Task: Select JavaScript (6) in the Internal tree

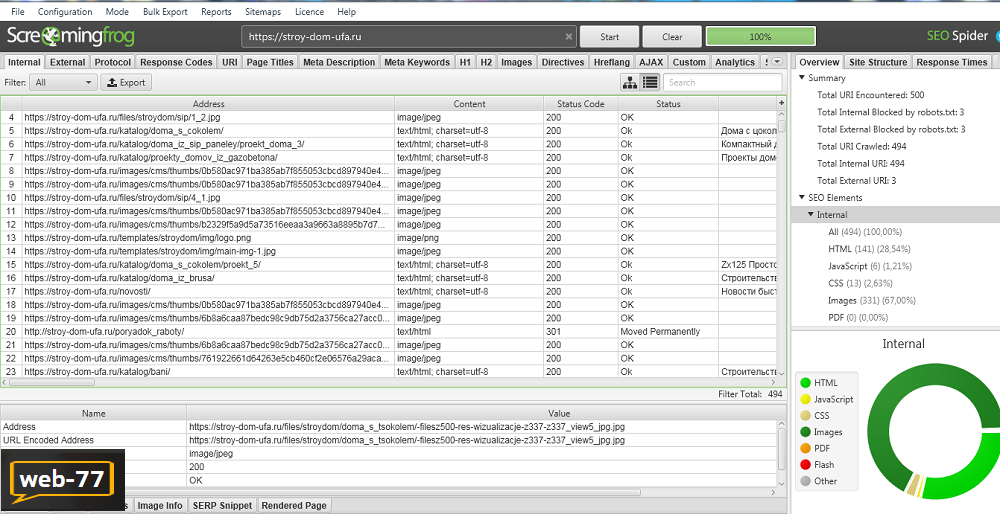Action: pos(870,266)
